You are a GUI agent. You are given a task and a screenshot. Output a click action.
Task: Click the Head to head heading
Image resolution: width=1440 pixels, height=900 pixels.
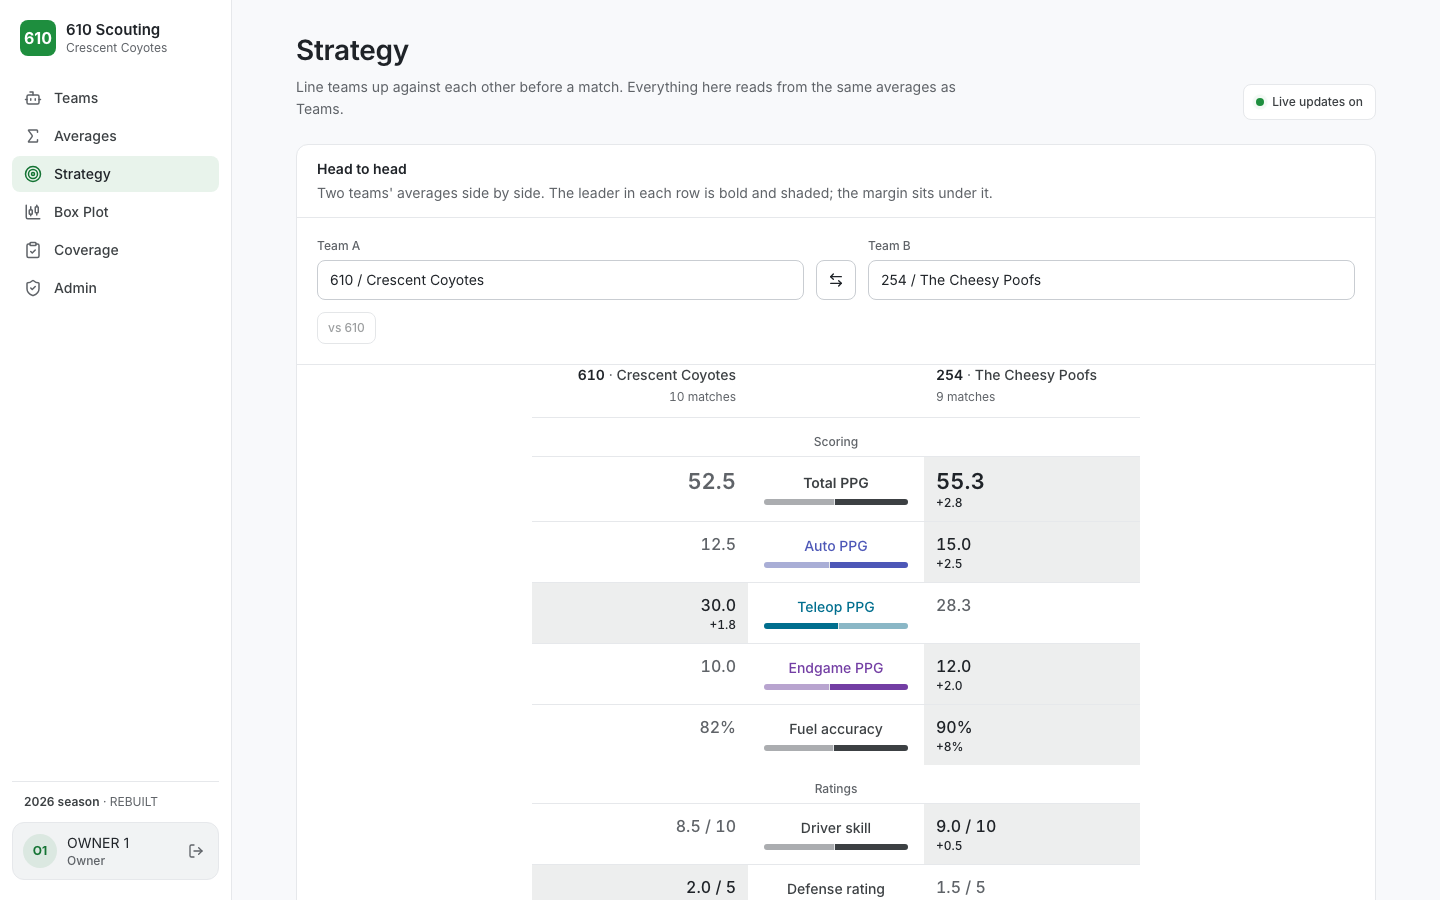pos(362,169)
